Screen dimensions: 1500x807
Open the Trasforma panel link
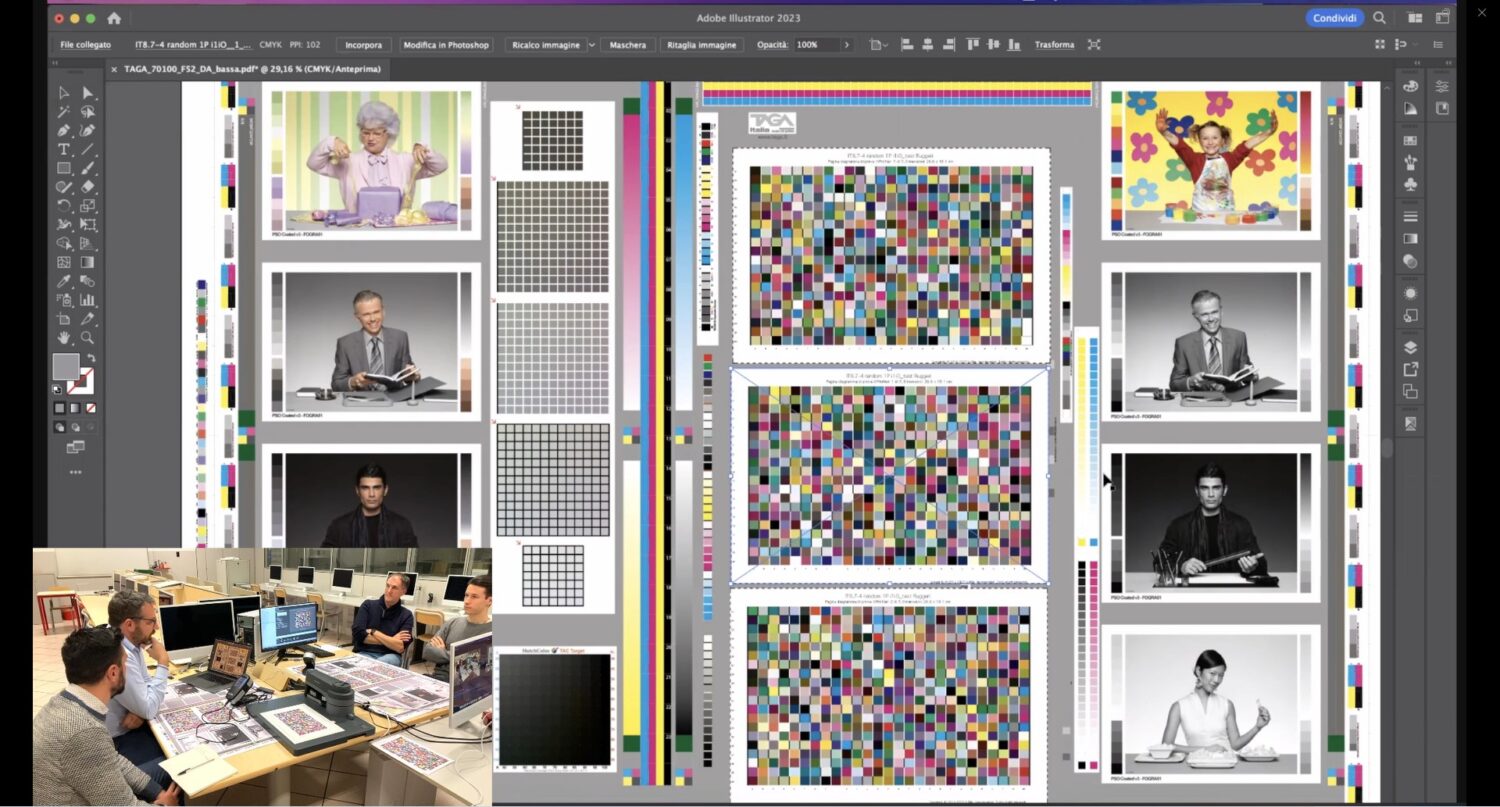pos(1054,45)
